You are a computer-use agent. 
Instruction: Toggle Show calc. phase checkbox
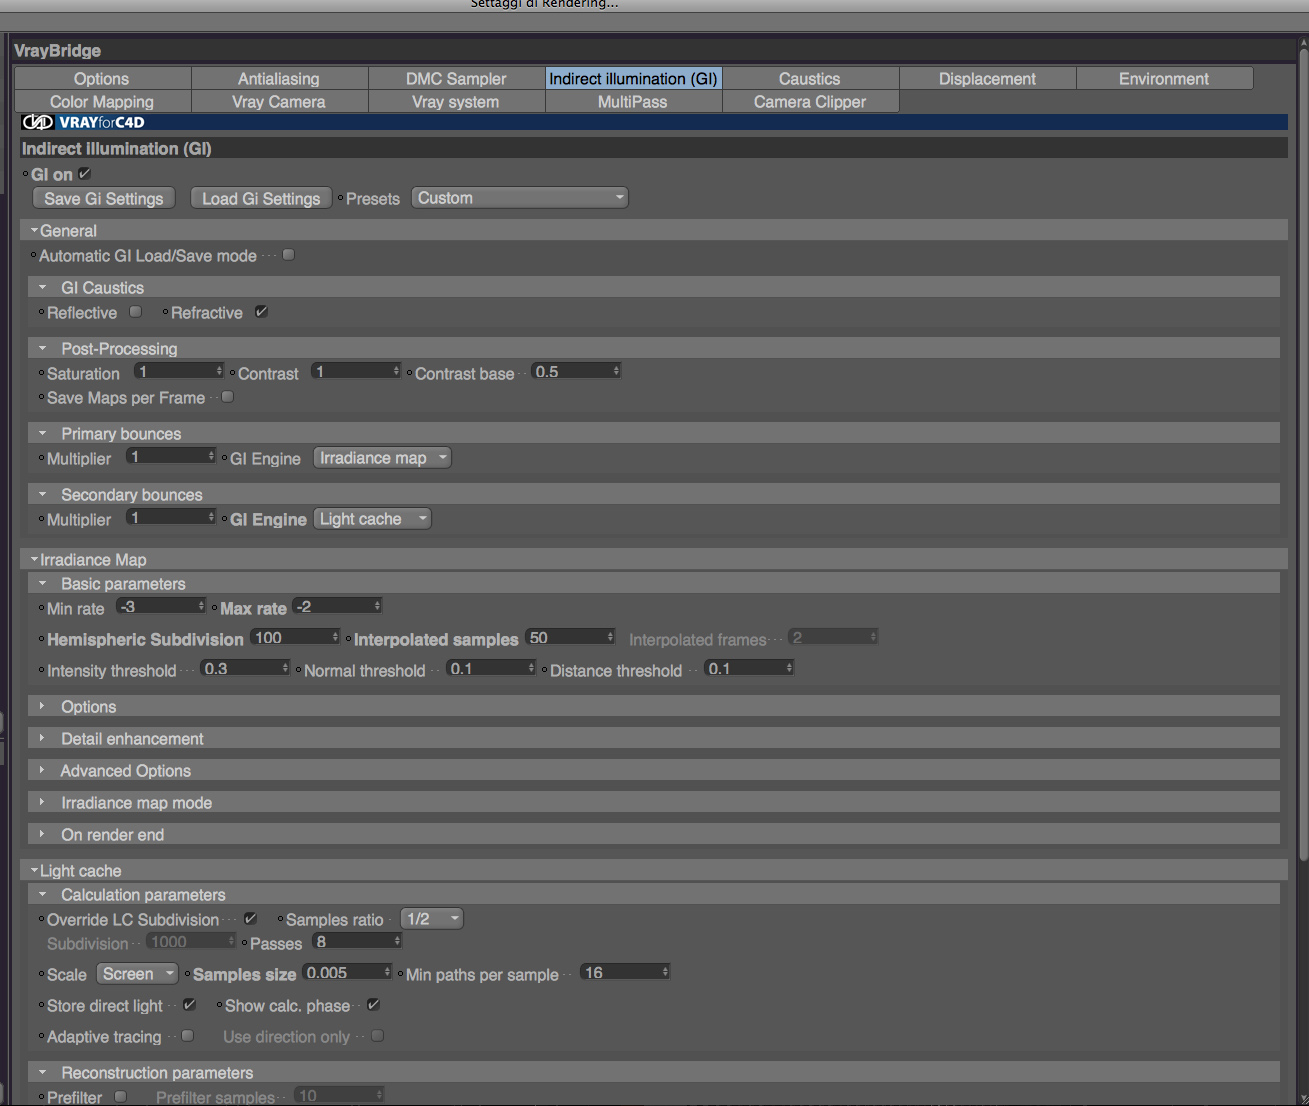[373, 1005]
